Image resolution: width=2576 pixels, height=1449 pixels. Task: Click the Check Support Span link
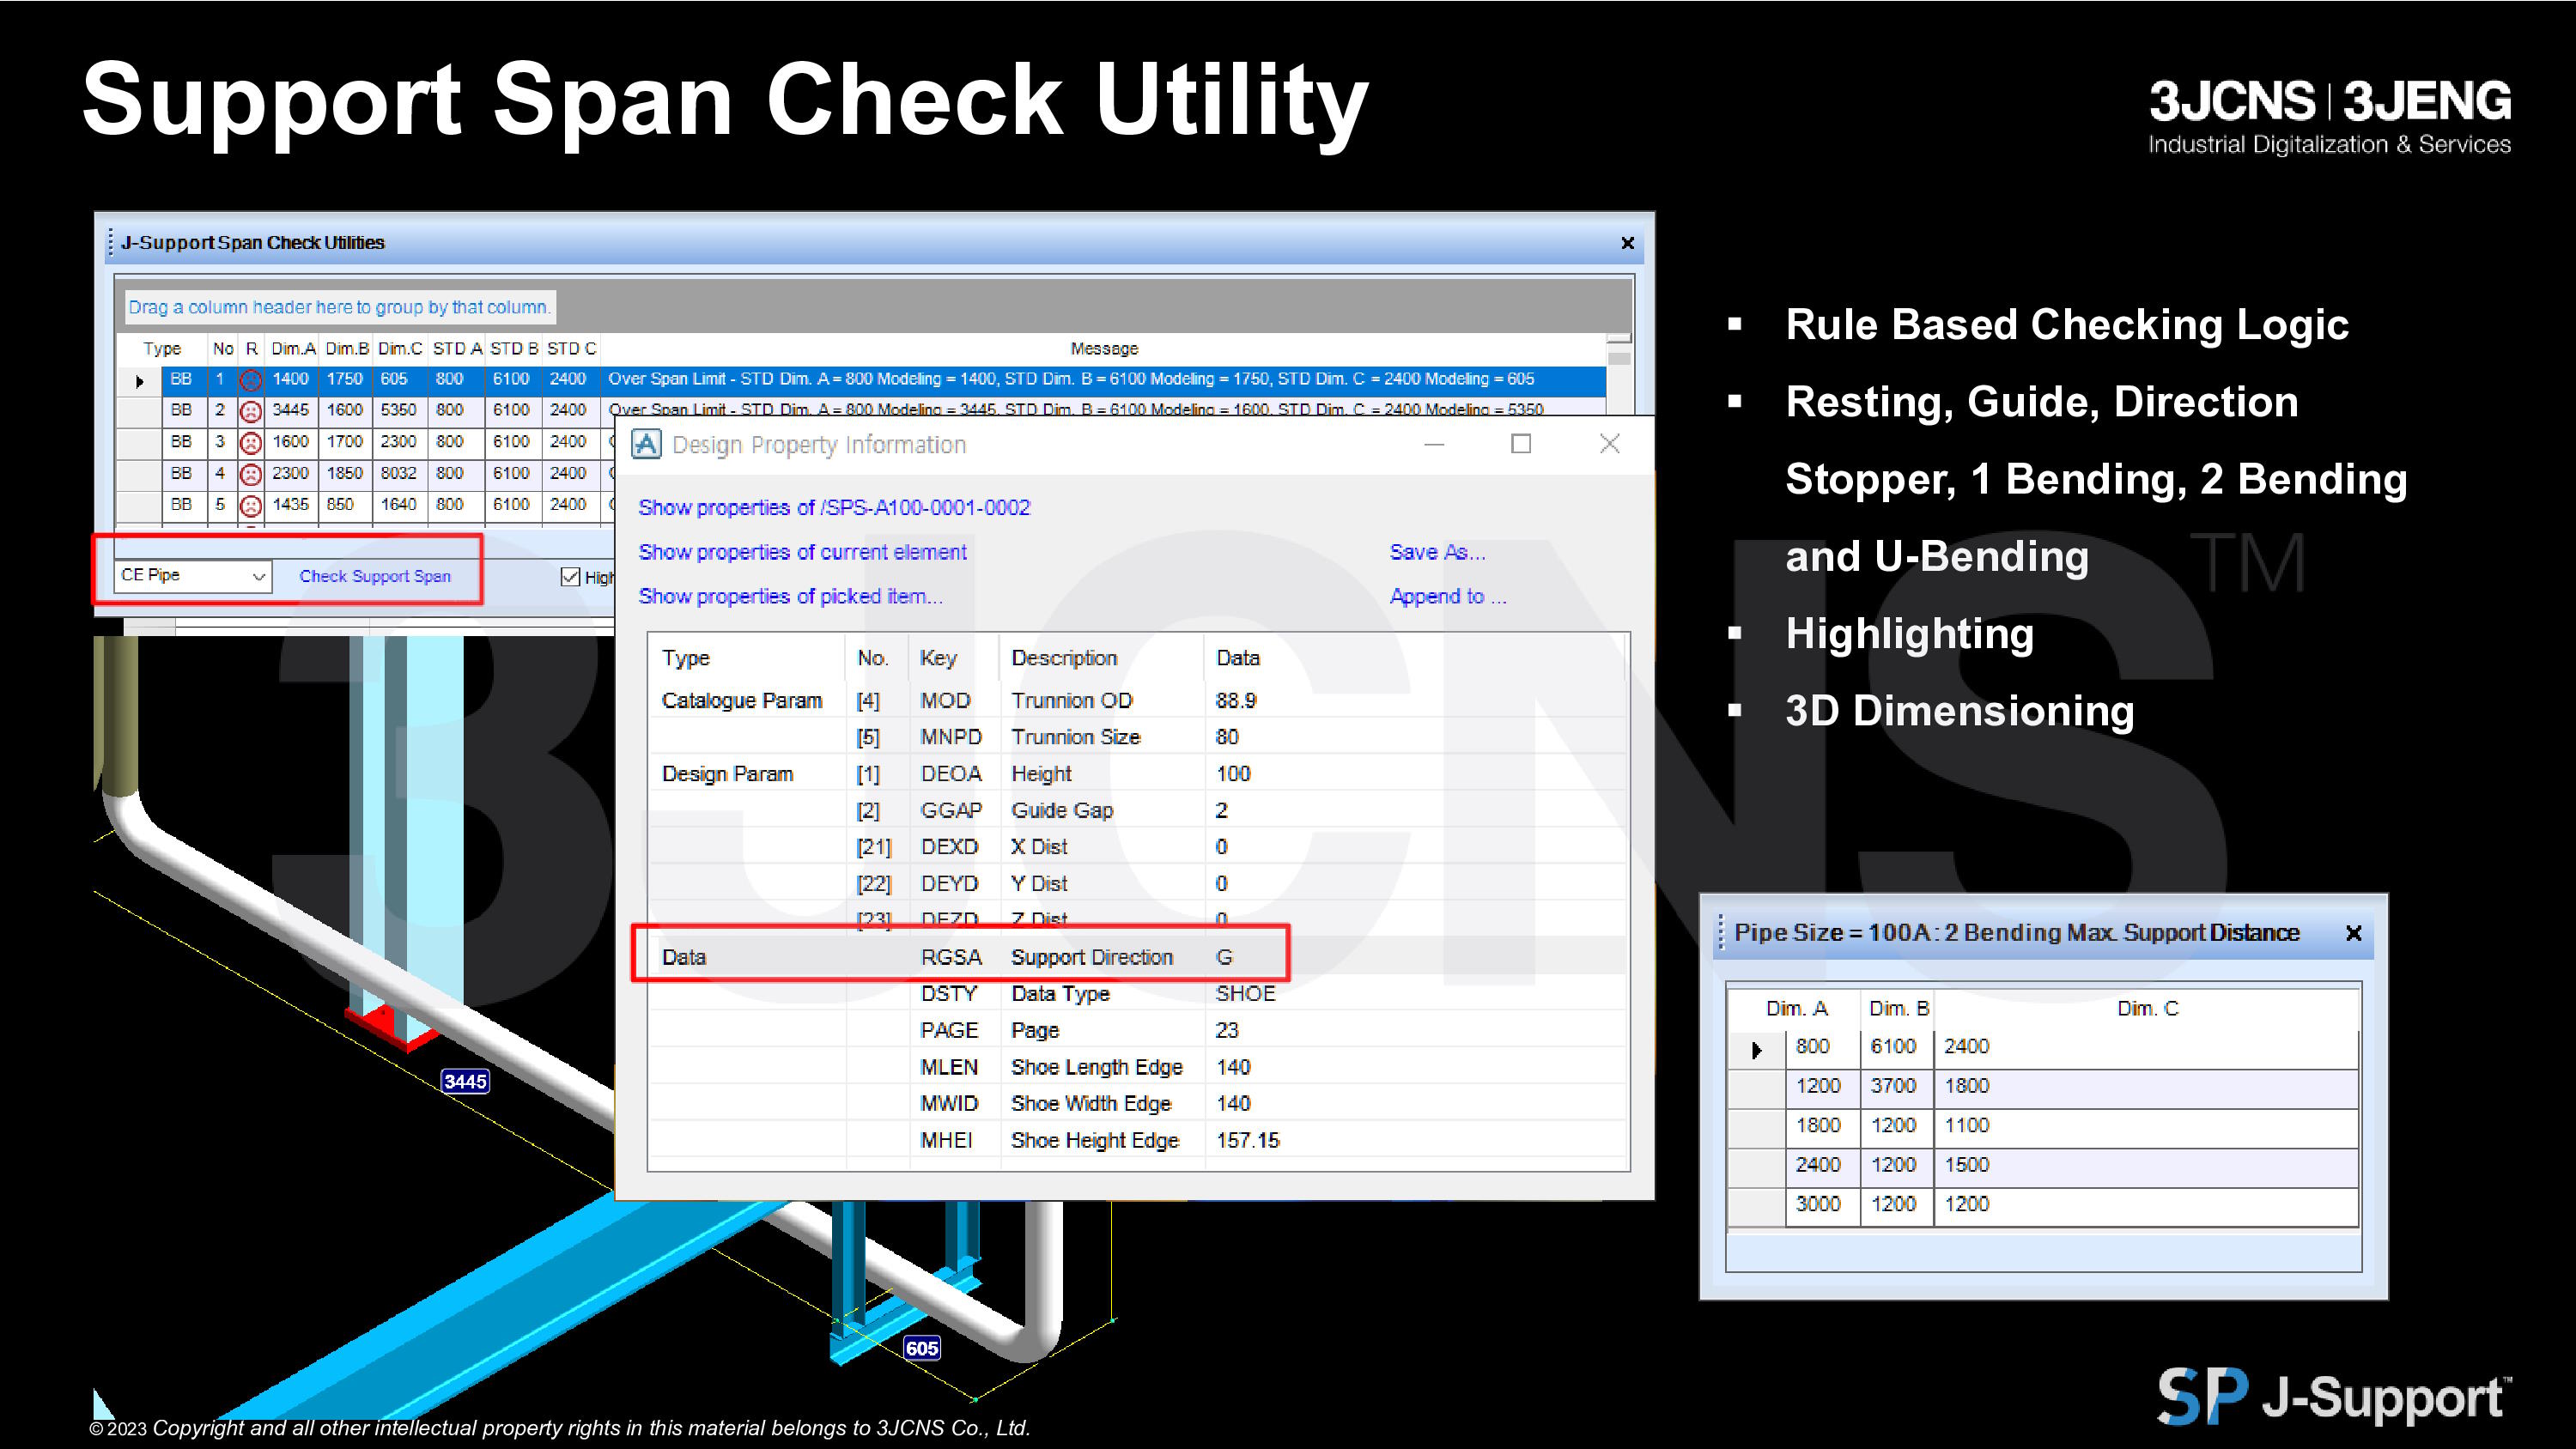tap(375, 576)
